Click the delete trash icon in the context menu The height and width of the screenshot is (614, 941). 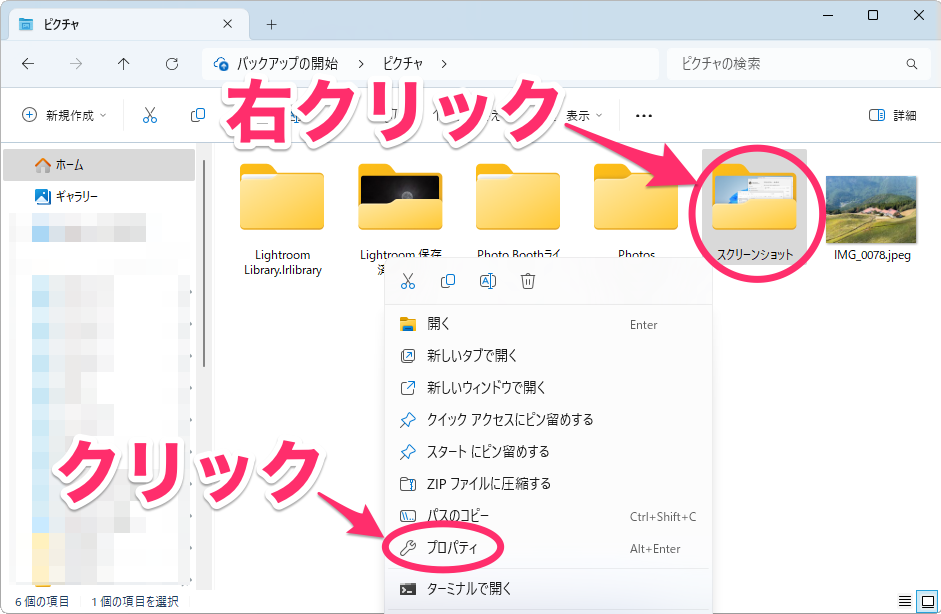[528, 282]
